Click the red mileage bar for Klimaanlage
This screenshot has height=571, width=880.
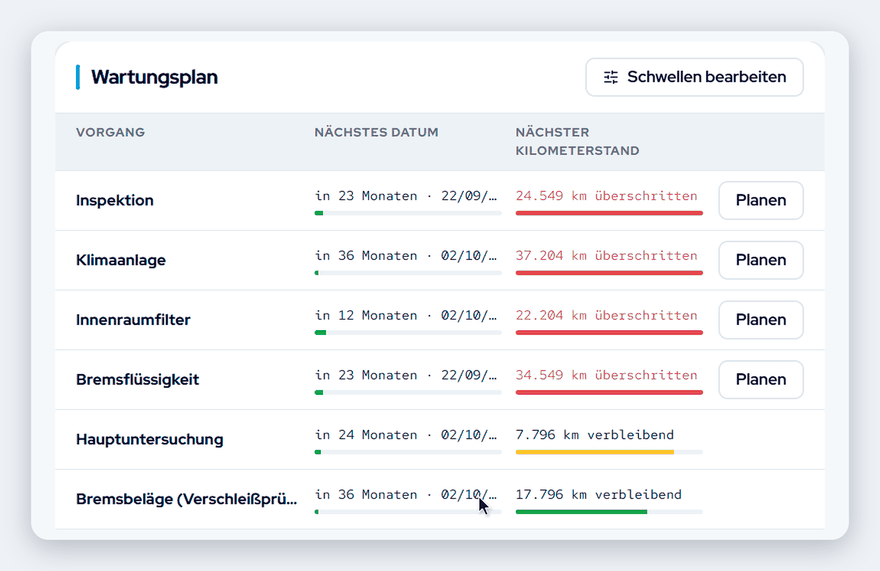tap(609, 273)
